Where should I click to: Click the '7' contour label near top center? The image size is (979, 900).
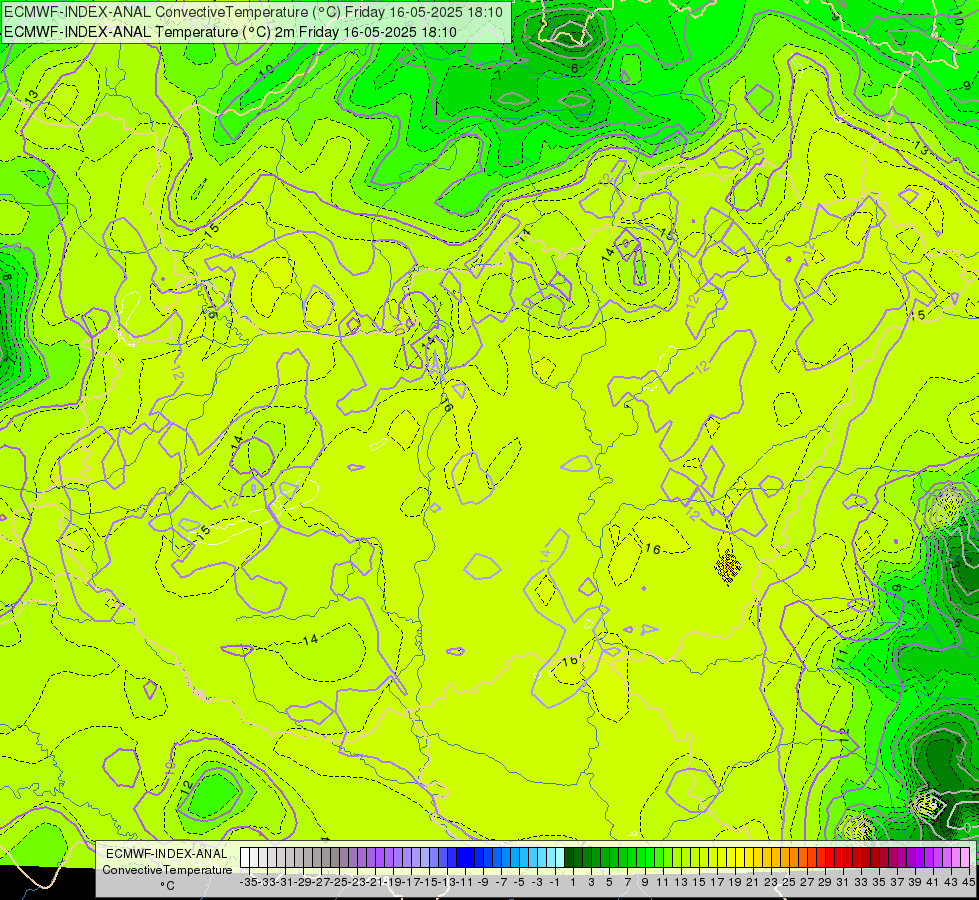coord(498,75)
